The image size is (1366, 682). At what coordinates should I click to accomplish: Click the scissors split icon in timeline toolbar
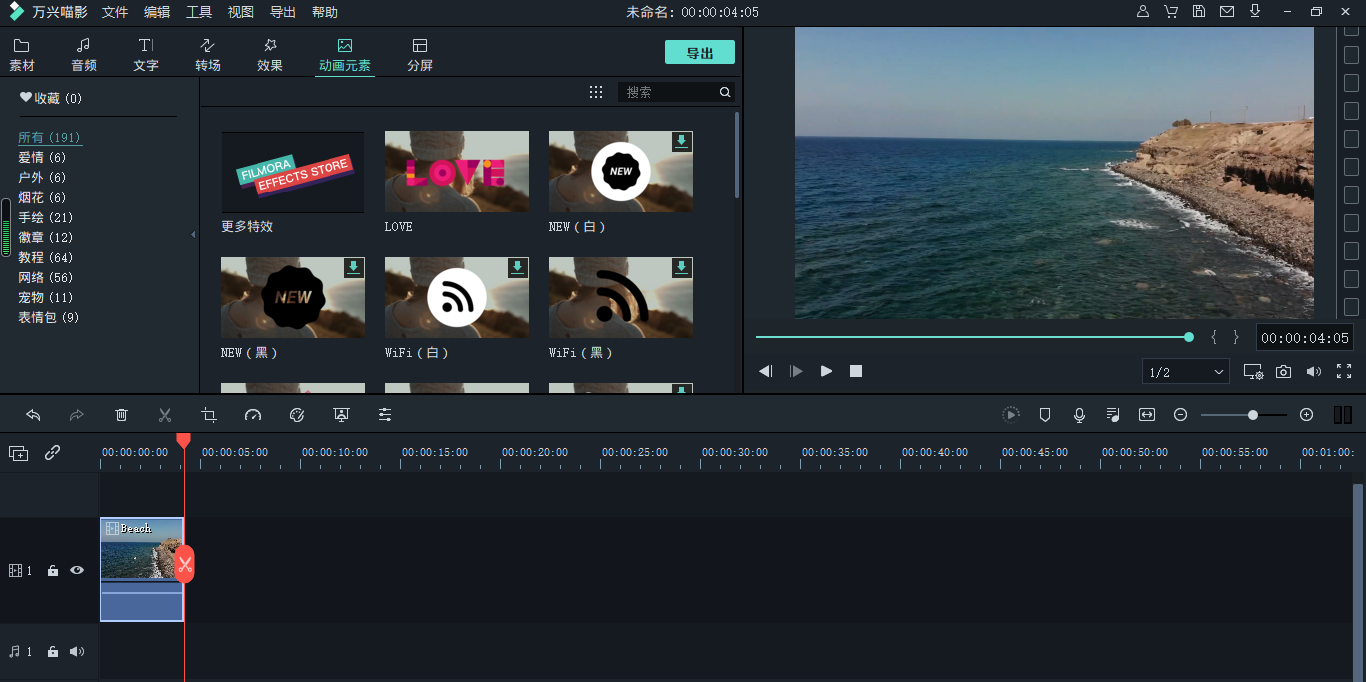(x=165, y=415)
